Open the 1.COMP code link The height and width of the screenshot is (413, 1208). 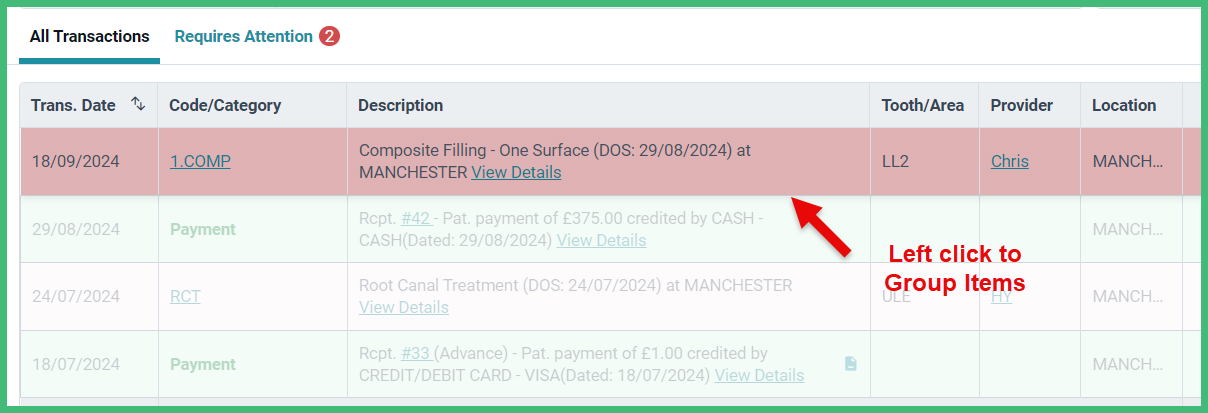[200, 161]
